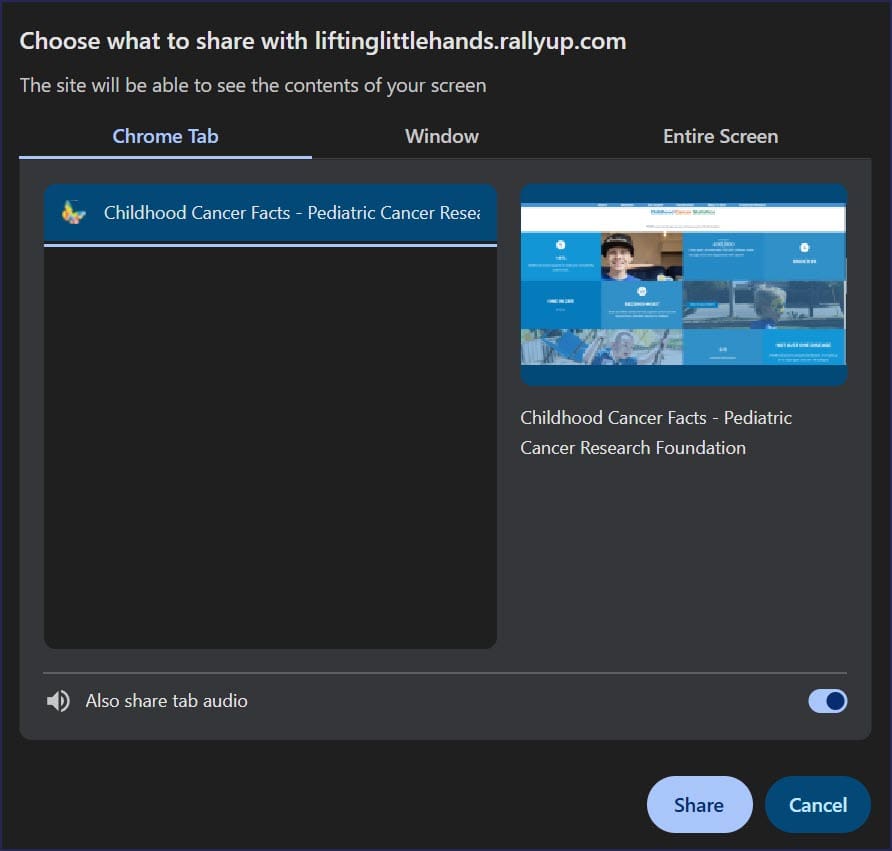Switch to the Chrome Tab tab
Viewport: 892px width, 851px height.
point(165,137)
